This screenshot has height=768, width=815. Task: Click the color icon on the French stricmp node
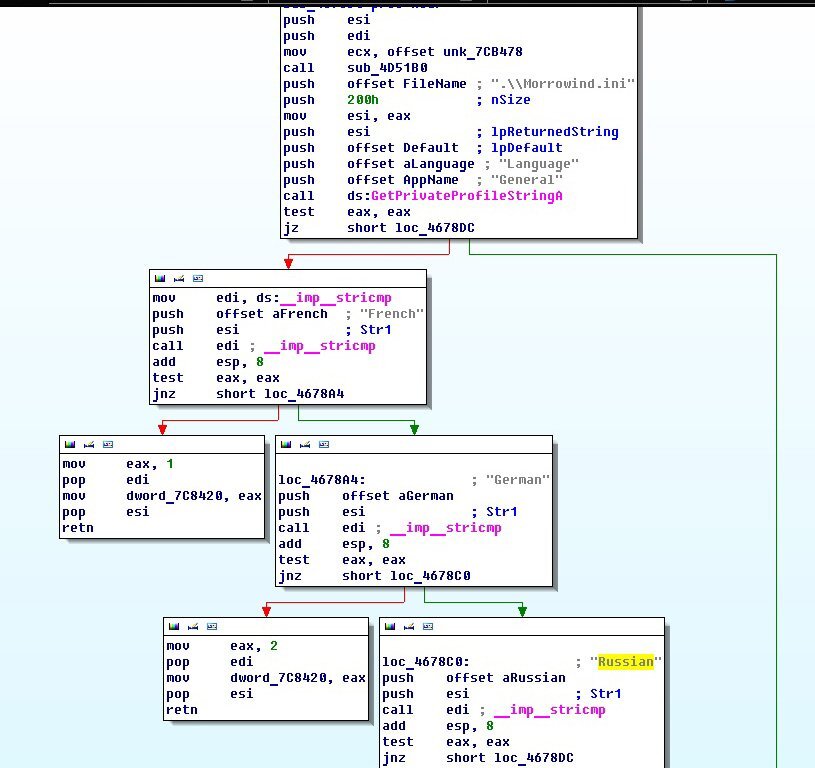[x=158, y=278]
